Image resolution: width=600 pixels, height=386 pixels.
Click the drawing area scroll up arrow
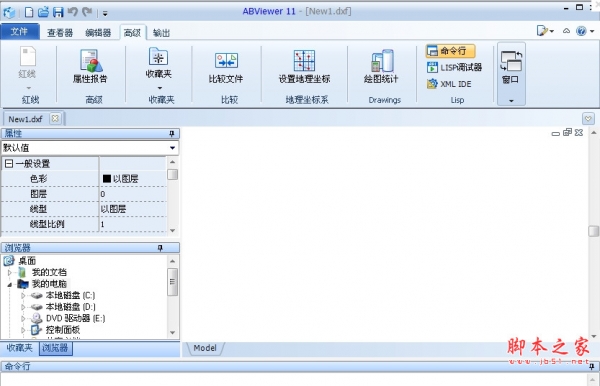point(593,133)
